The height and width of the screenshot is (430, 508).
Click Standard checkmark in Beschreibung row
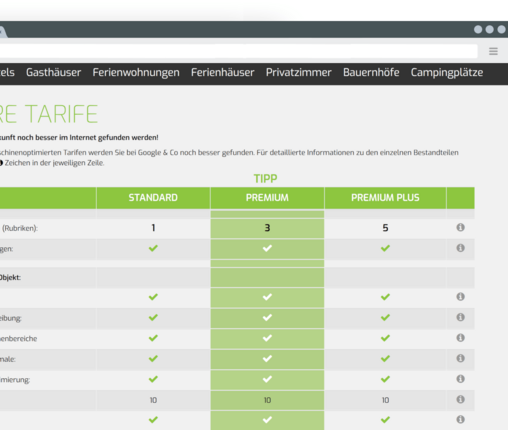[153, 317]
